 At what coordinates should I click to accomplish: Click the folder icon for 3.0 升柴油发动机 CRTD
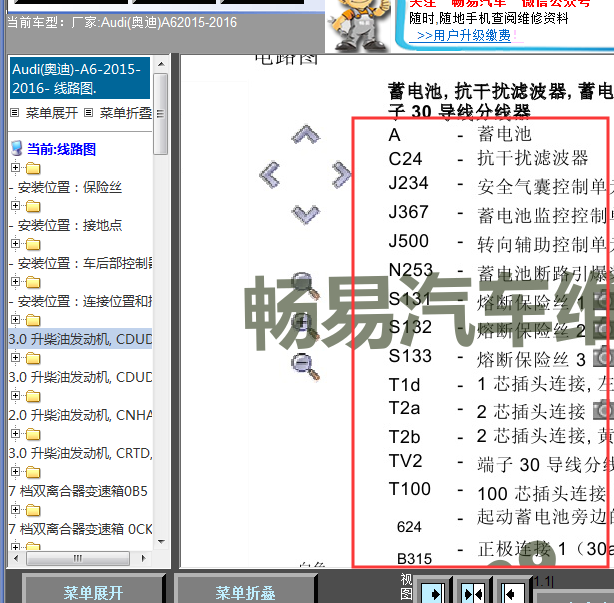point(33,435)
